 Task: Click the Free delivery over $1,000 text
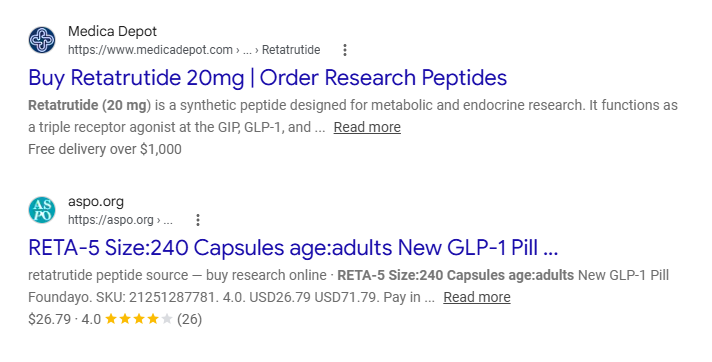pyautogui.click(x=105, y=149)
